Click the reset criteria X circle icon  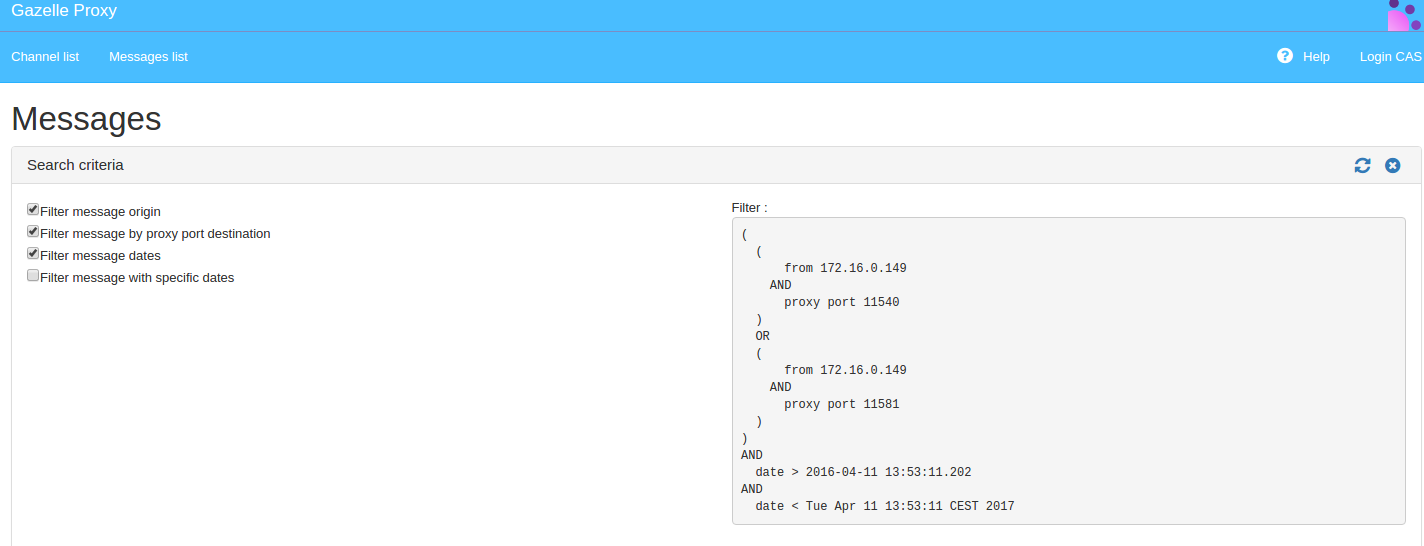[x=1392, y=165]
